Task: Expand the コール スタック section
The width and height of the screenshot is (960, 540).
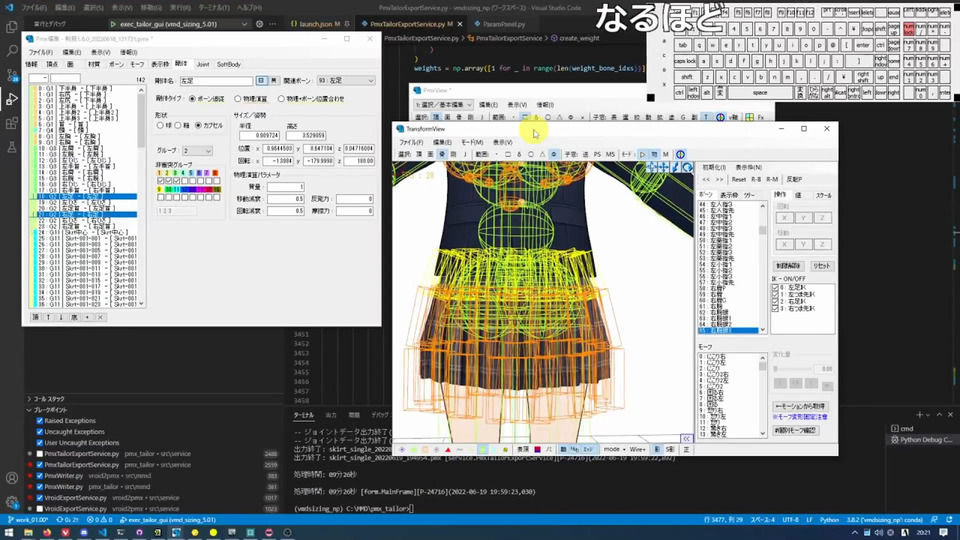Action: coord(47,397)
